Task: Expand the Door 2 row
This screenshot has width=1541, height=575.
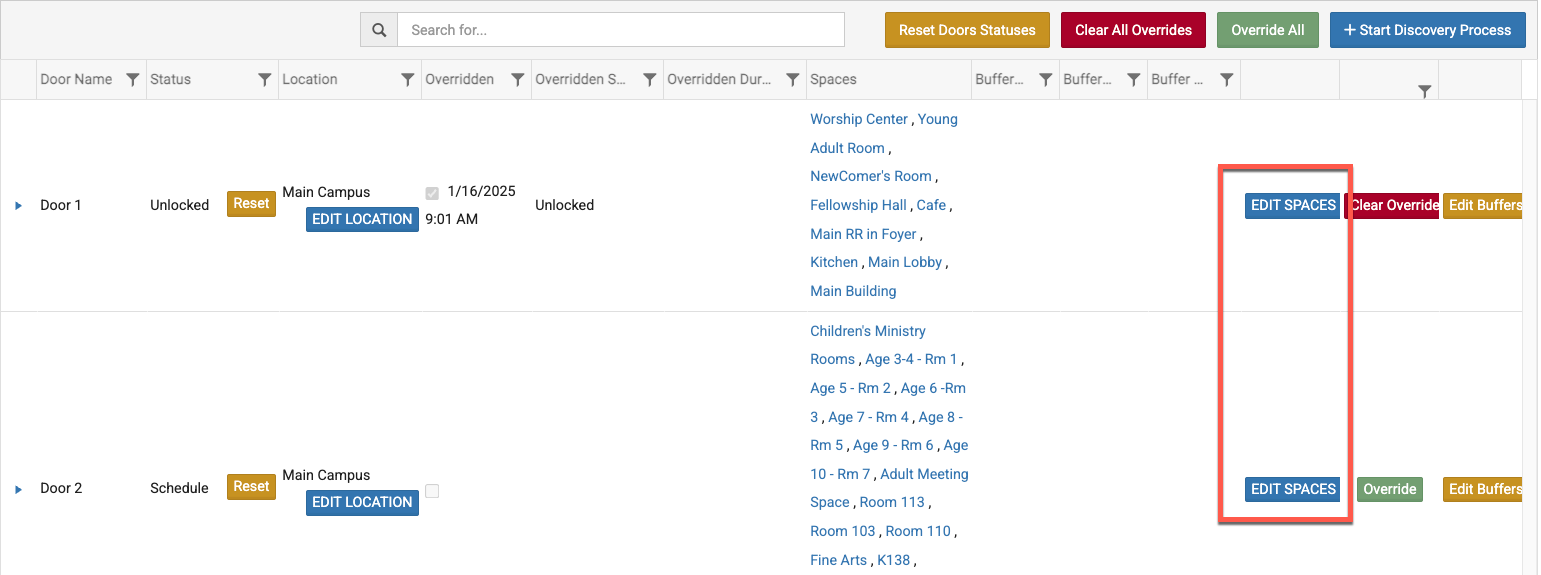Action: (x=18, y=489)
